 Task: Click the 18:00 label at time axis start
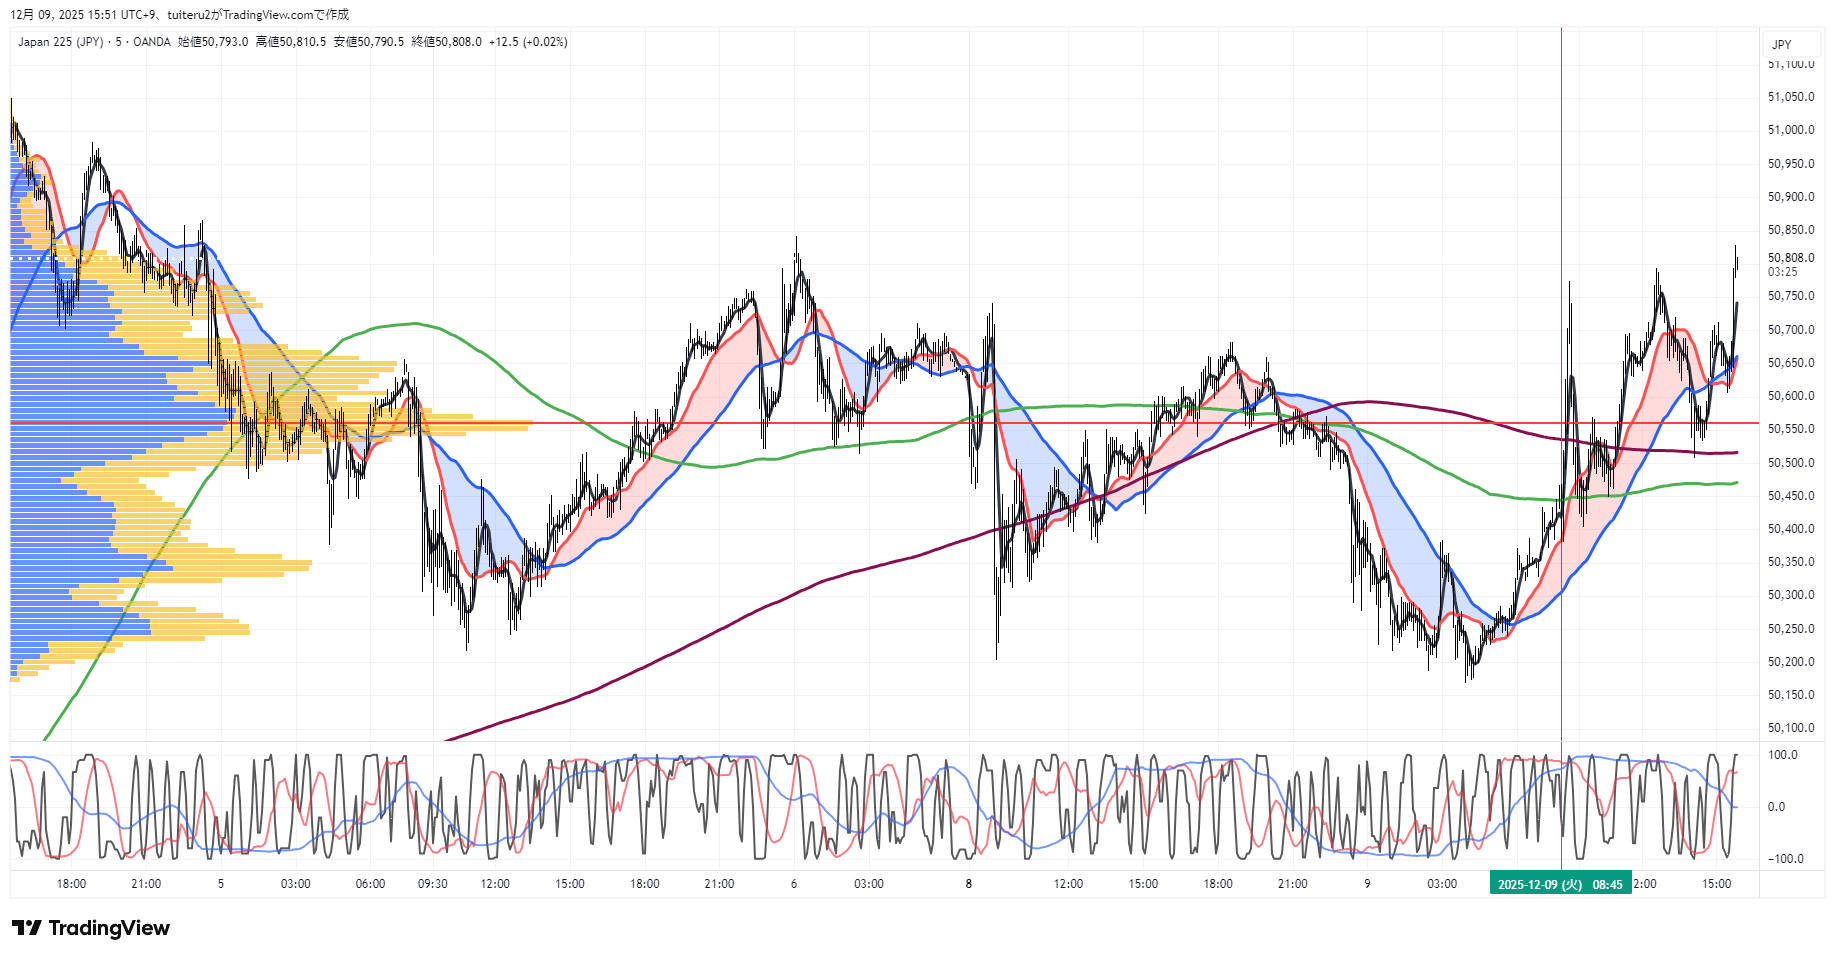(71, 884)
